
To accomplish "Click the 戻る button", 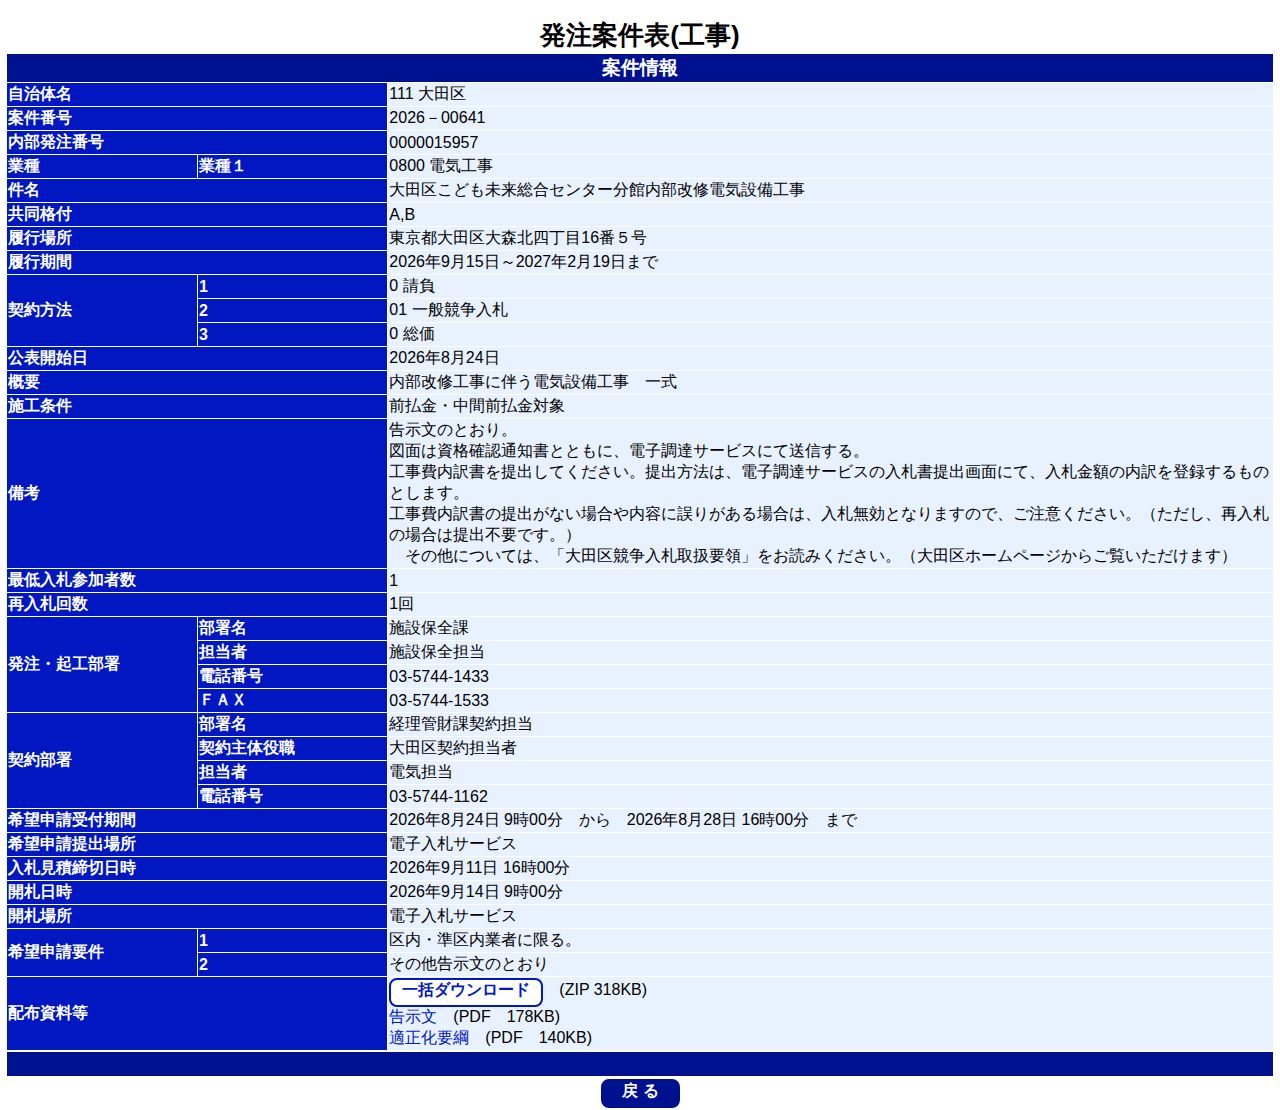I will click(640, 1092).
